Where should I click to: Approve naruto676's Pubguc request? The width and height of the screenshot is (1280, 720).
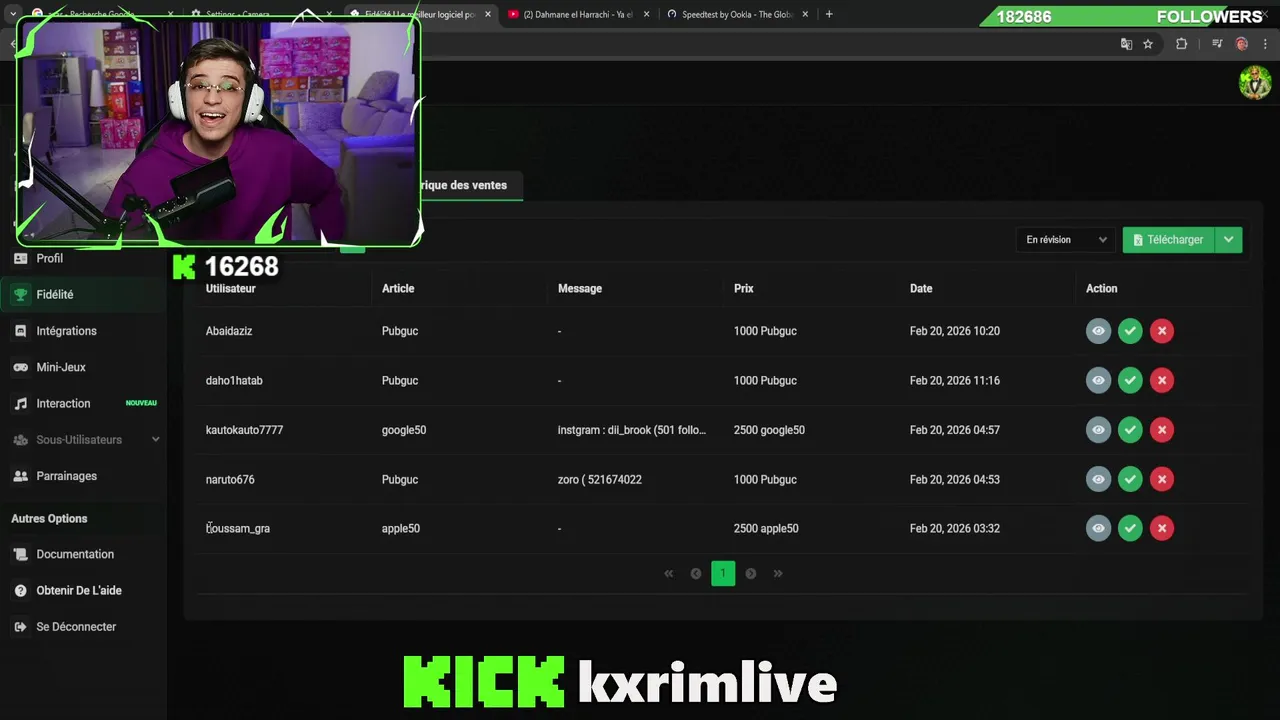1130,479
